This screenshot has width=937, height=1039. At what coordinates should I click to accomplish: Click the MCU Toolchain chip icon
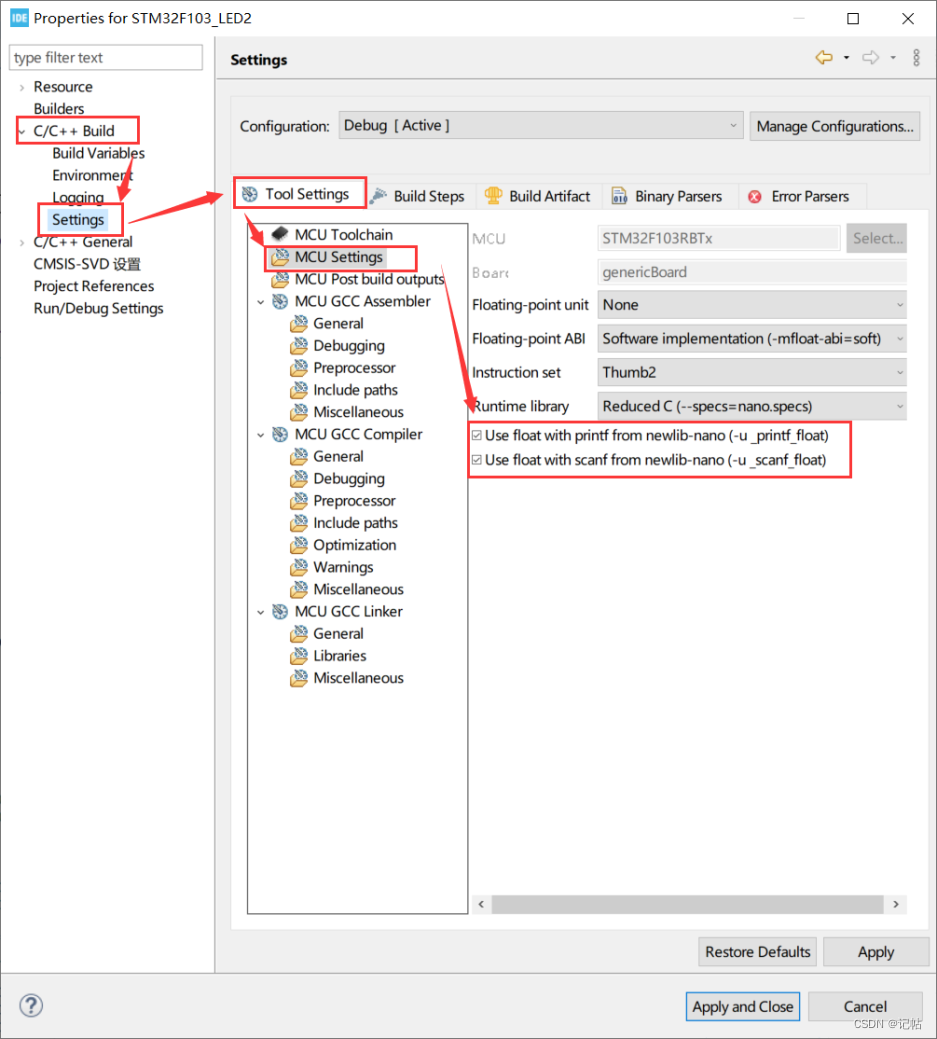coord(280,234)
